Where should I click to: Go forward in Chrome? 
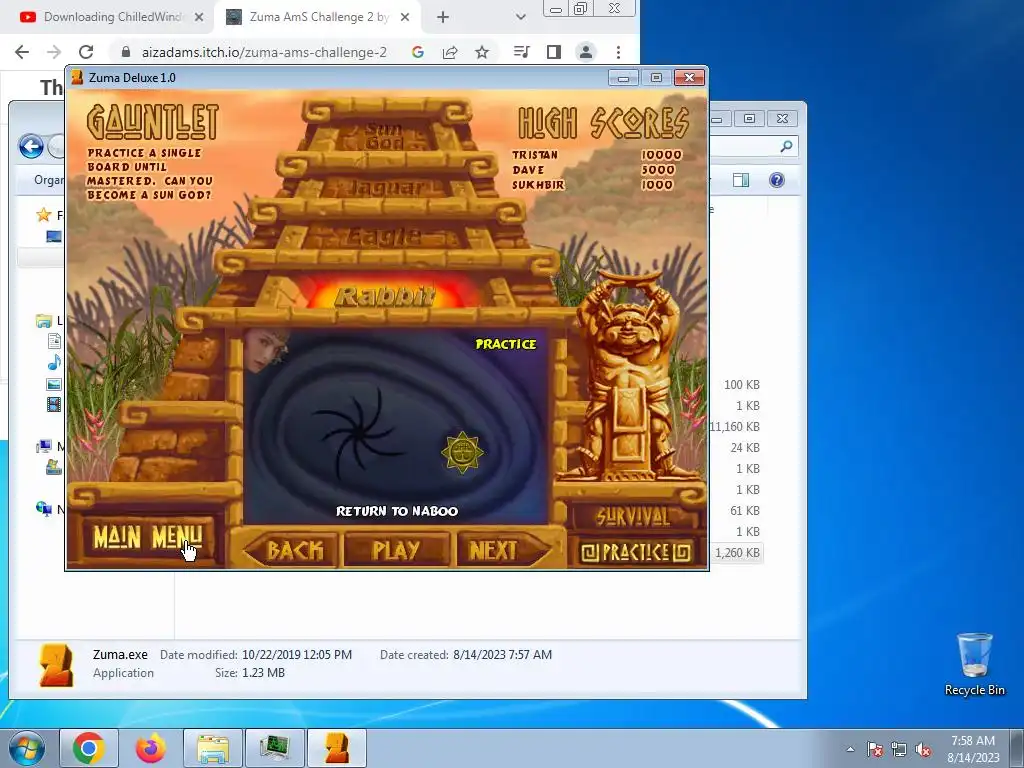(54, 52)
